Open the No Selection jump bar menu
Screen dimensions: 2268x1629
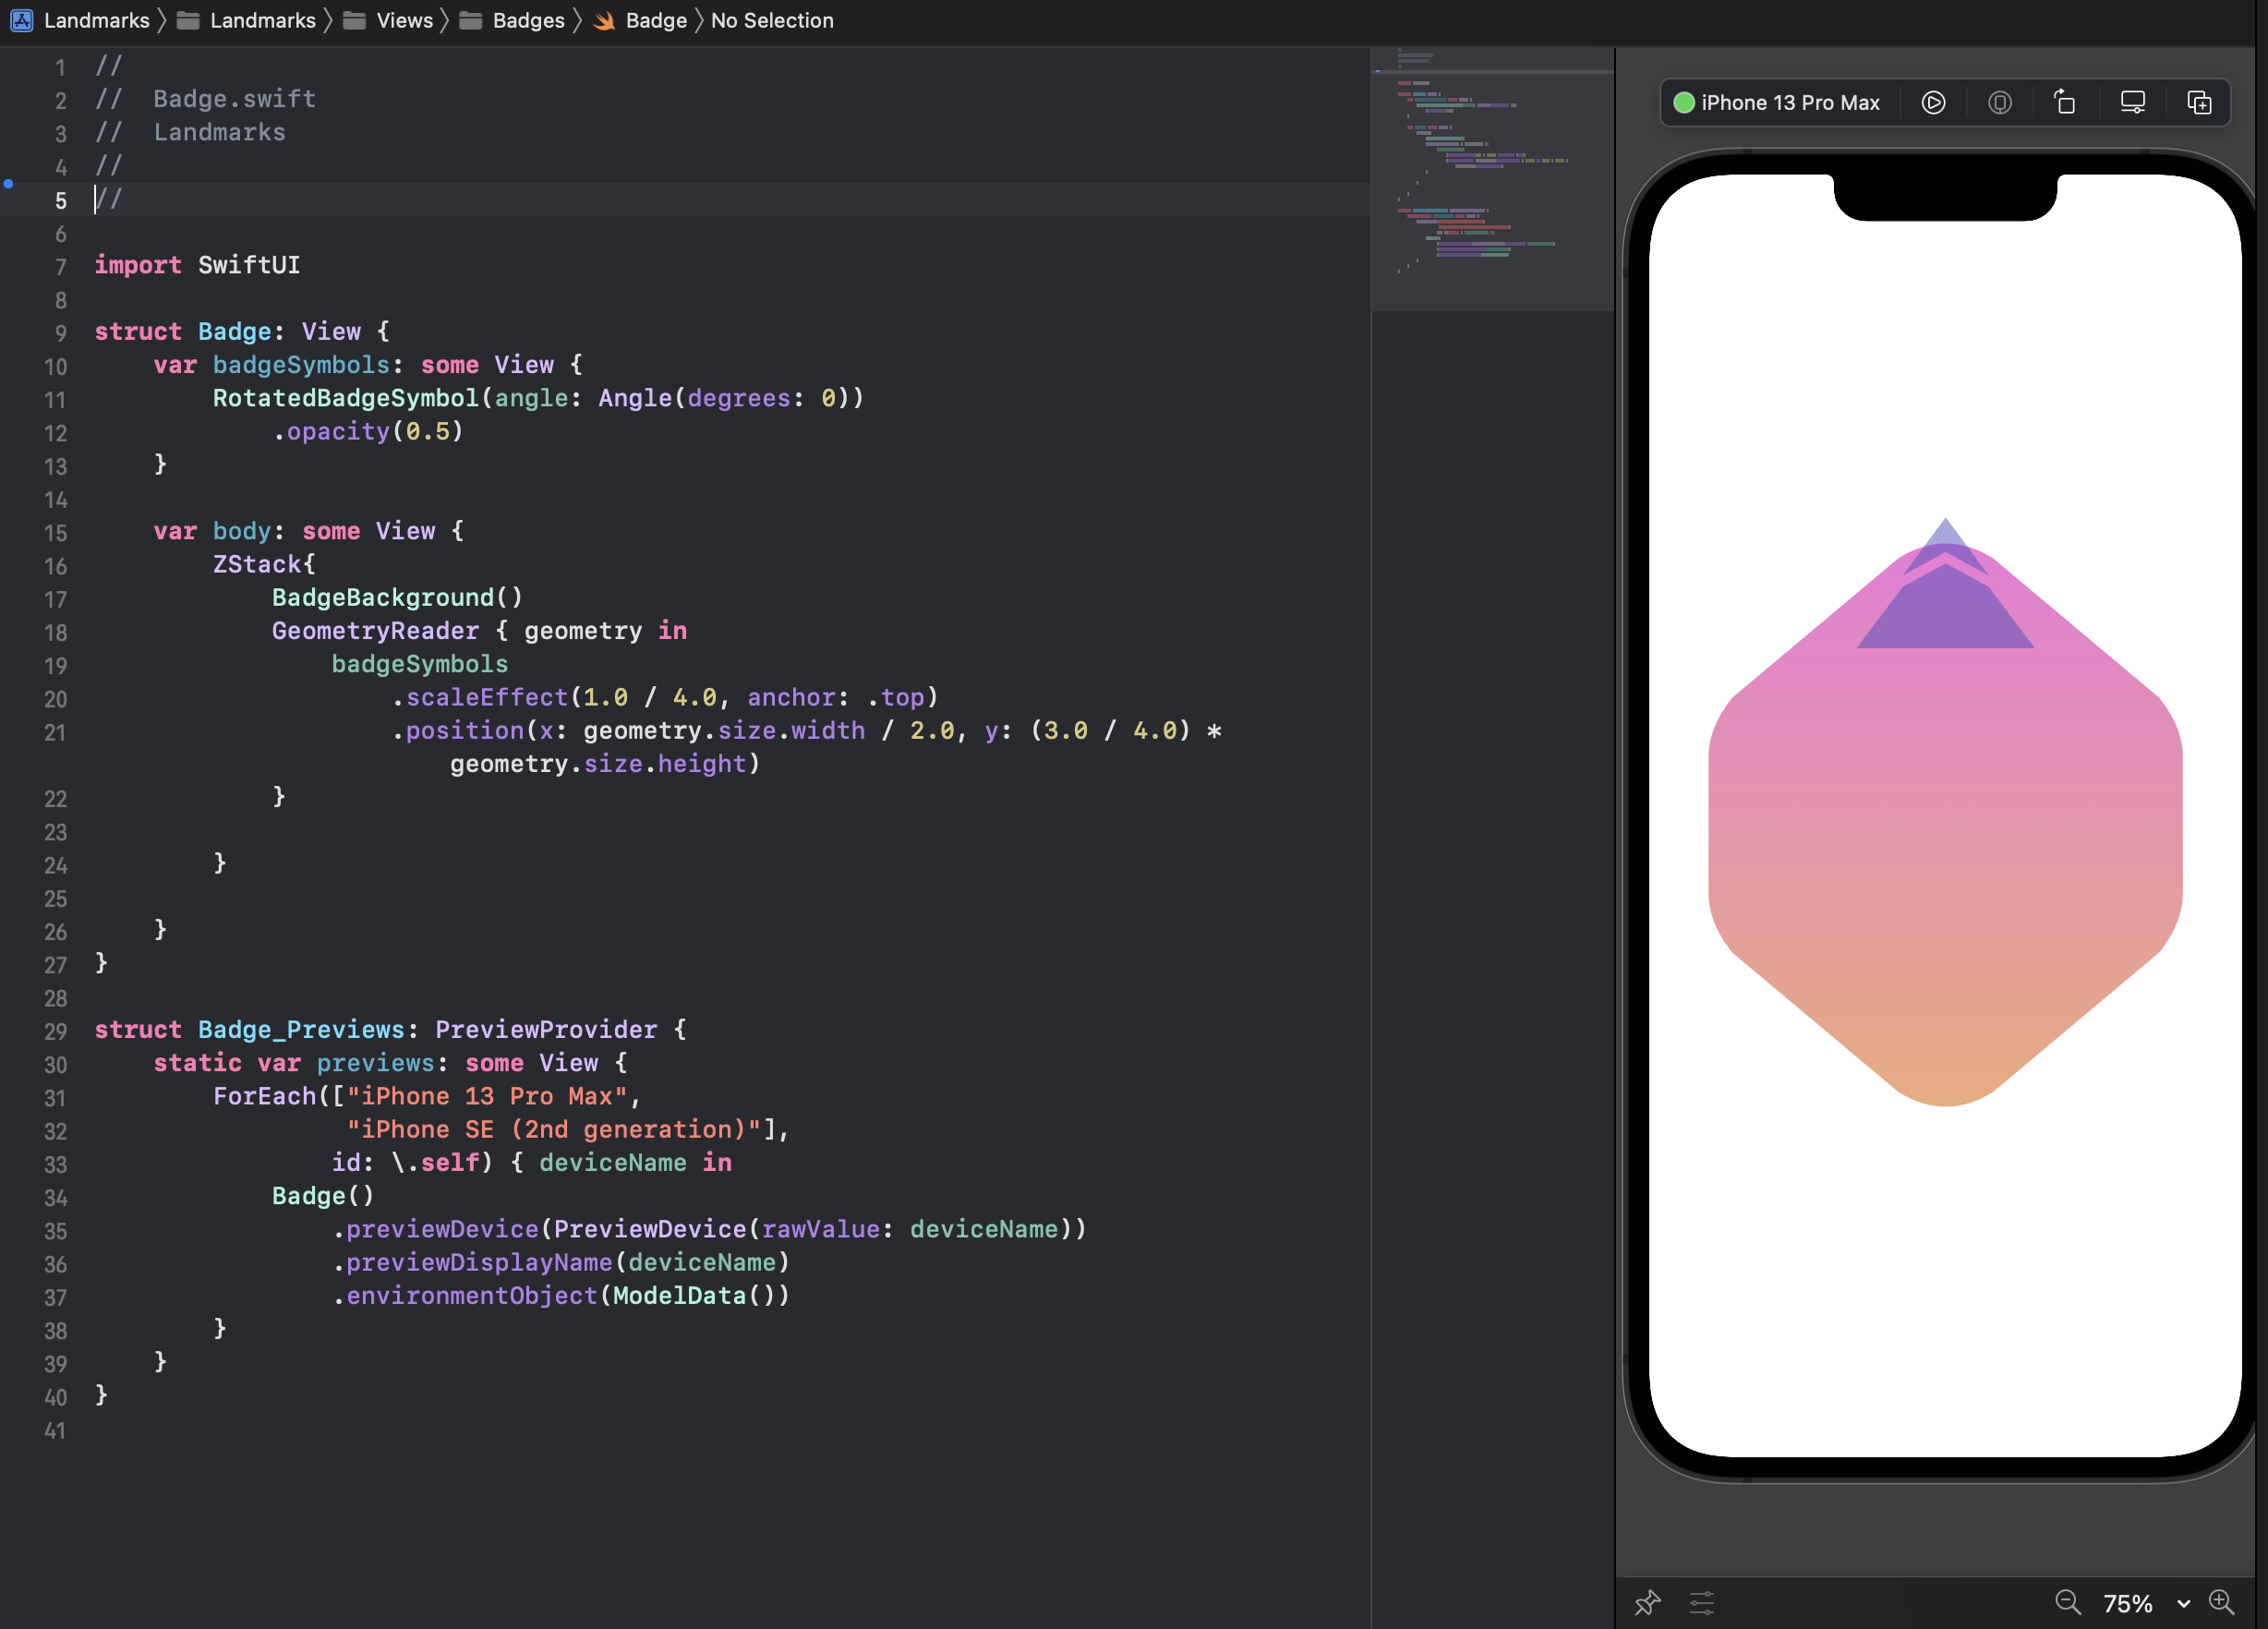772,20
